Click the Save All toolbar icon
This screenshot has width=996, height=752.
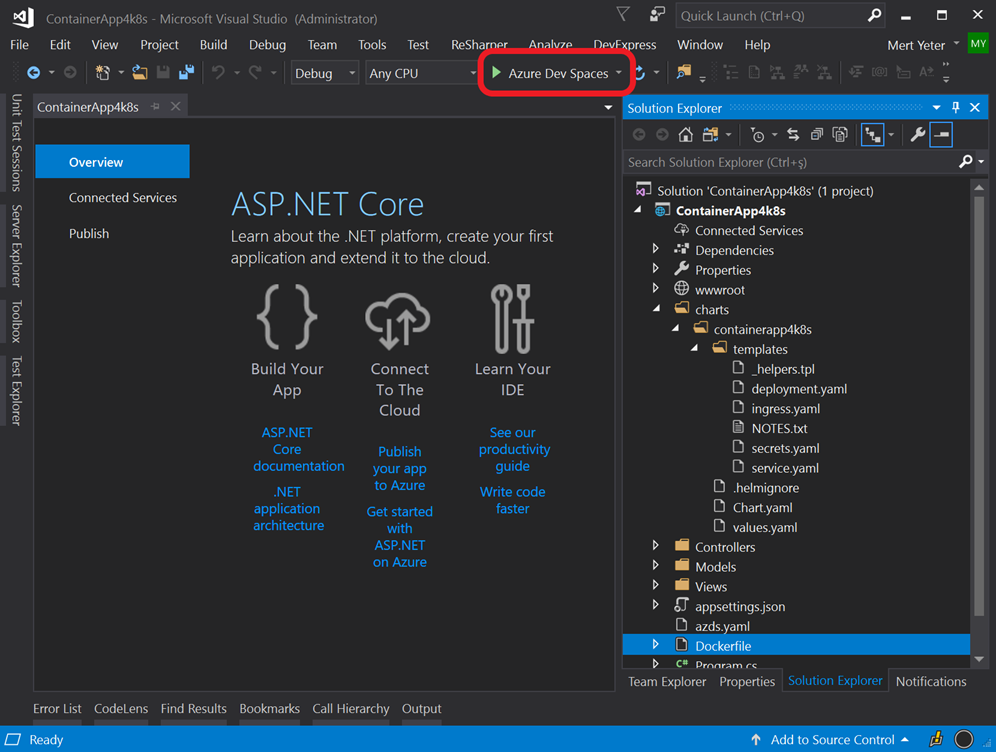(186, 73)
